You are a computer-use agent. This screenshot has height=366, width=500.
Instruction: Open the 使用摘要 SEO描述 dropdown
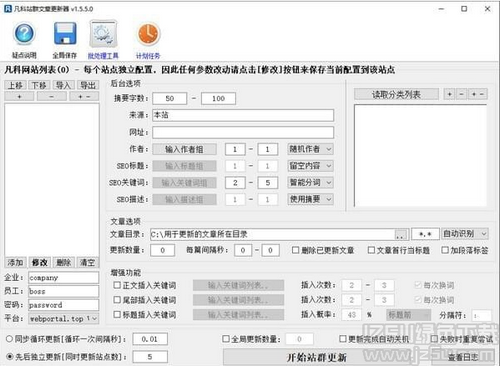310,199
